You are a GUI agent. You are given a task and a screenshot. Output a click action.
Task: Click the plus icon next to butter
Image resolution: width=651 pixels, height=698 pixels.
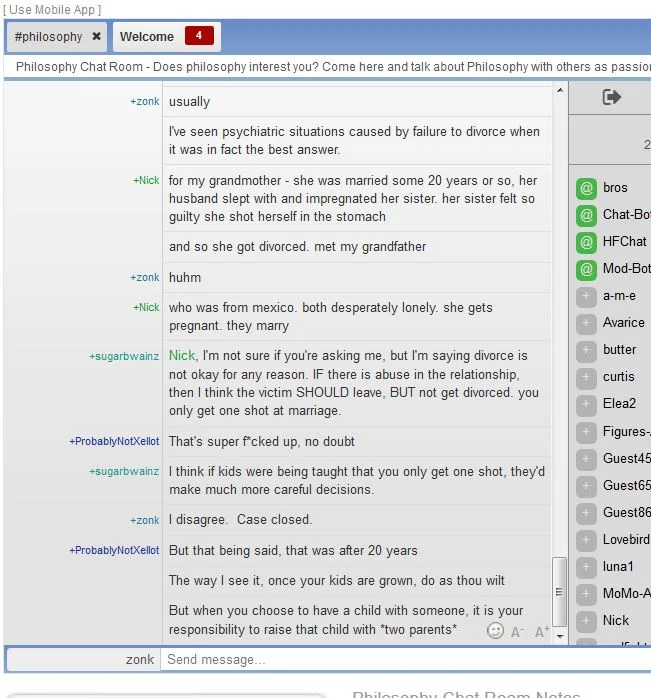coord(586,351)
